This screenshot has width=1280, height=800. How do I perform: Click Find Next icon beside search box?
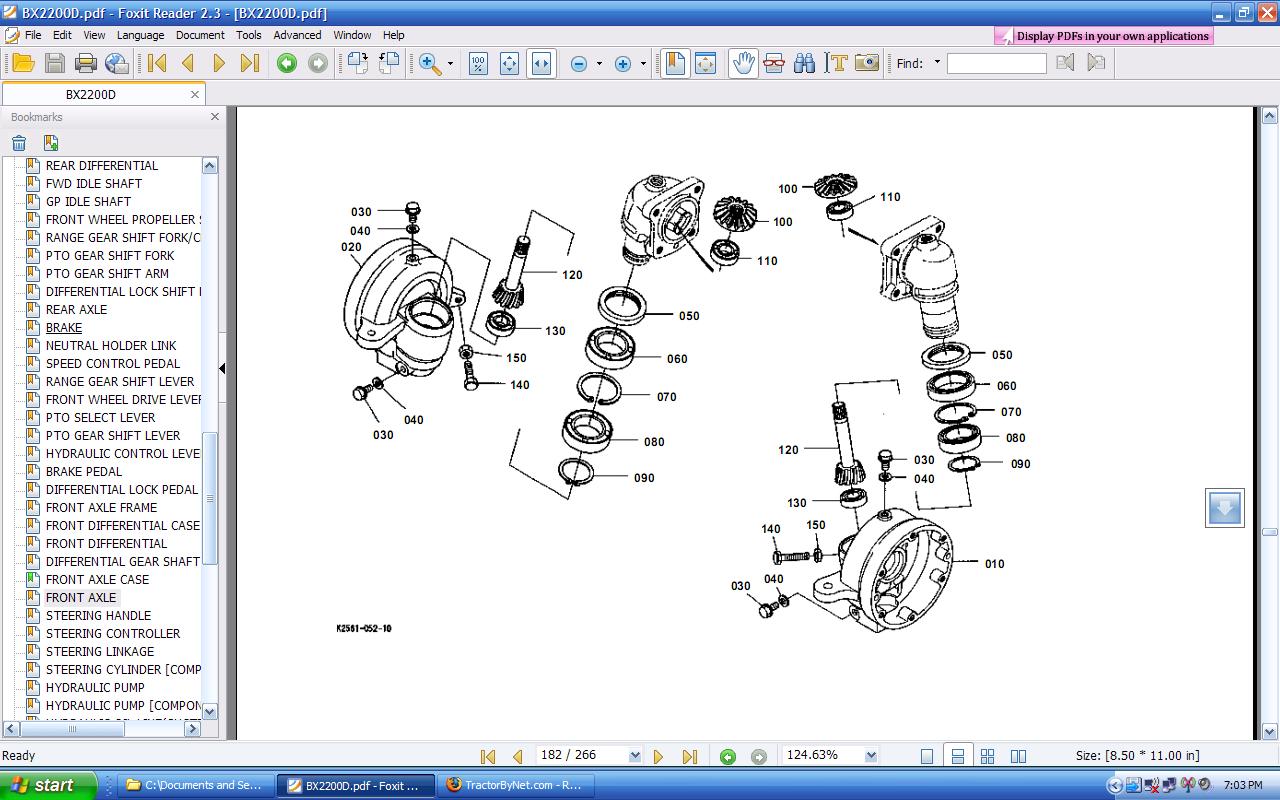(1096, 62)
